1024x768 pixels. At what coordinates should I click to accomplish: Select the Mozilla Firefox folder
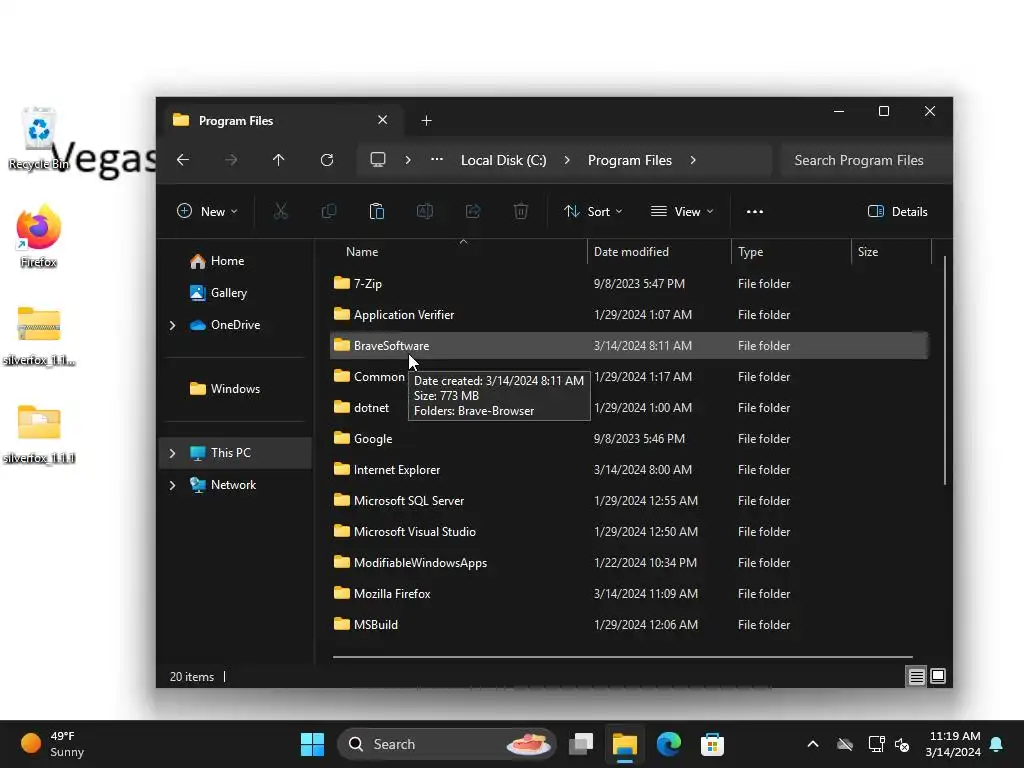(x=629, y=594)
